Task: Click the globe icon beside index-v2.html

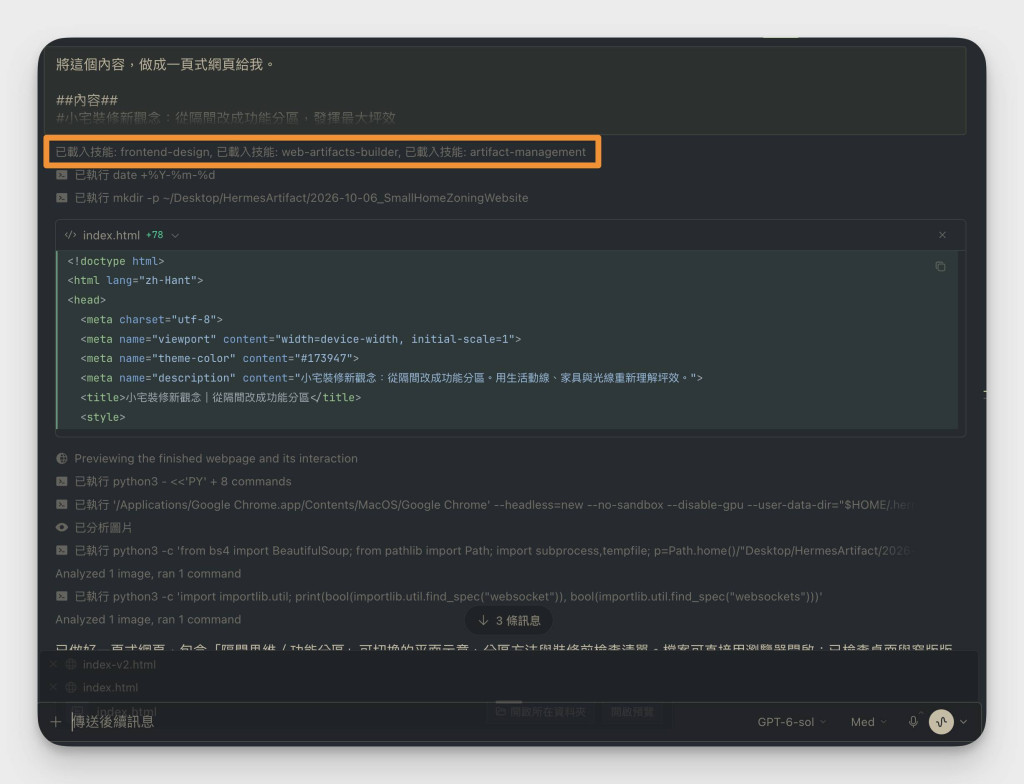Action: pos(71,664)
